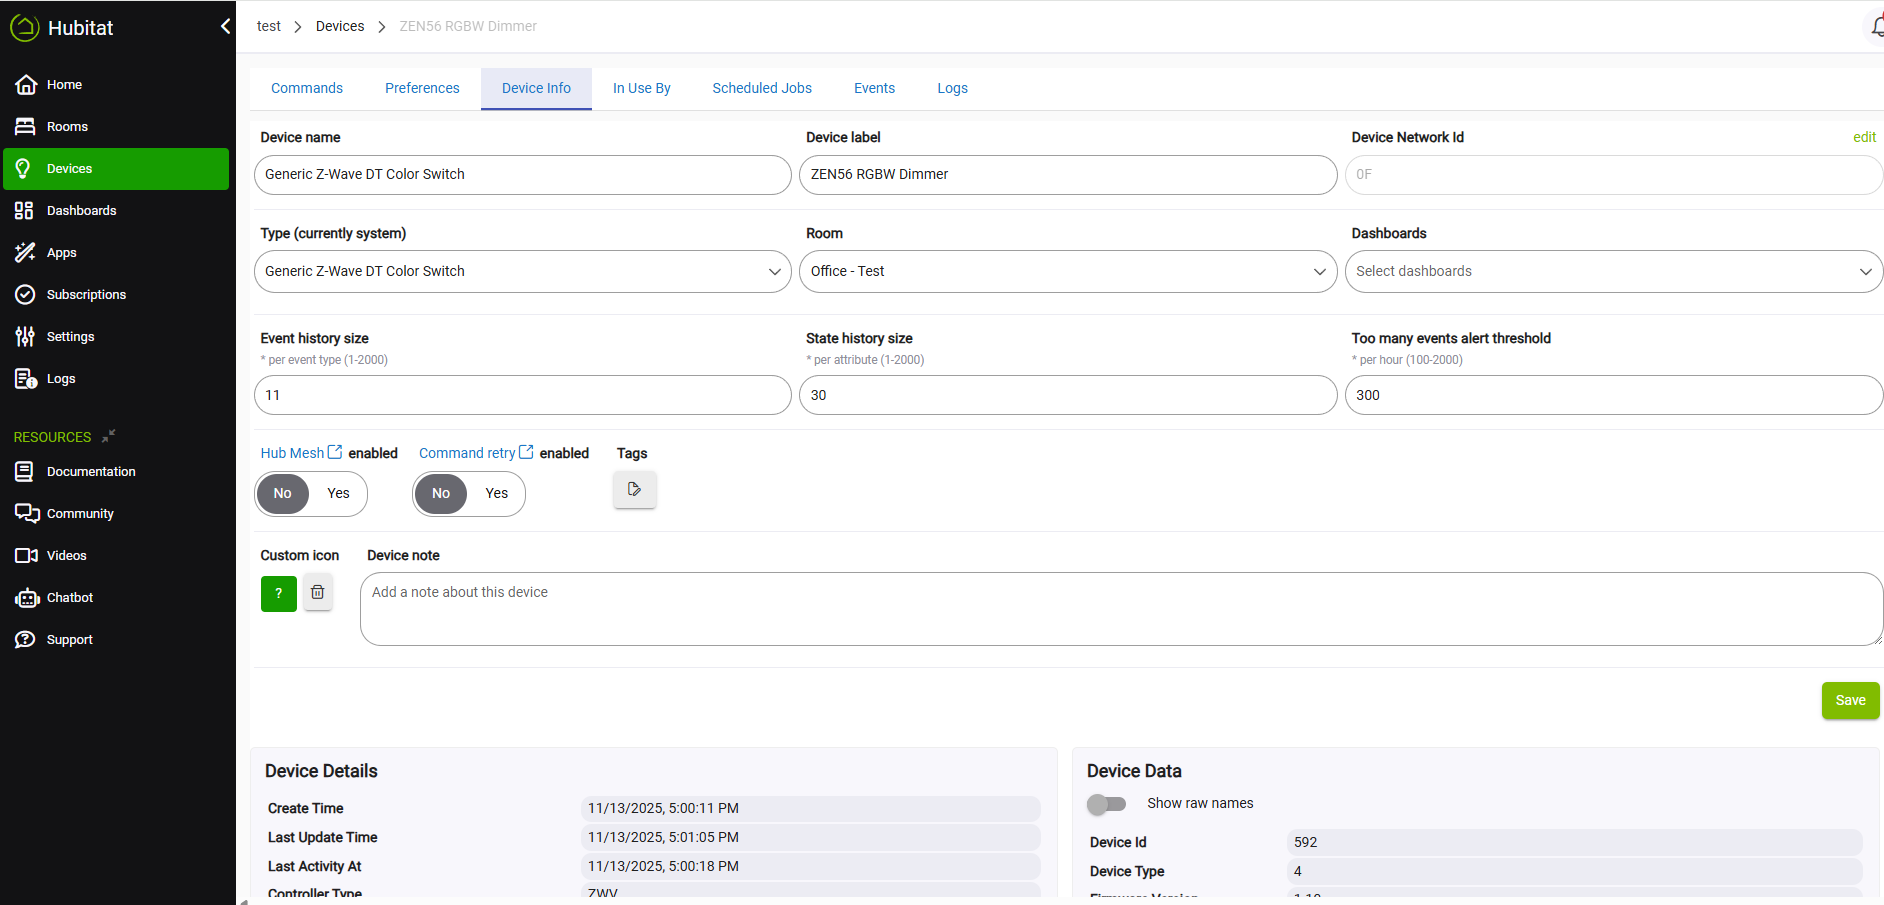This screenshot has width=1884, height=905.
Task: Collapse the Resources section icon
Action: point(108,436)
